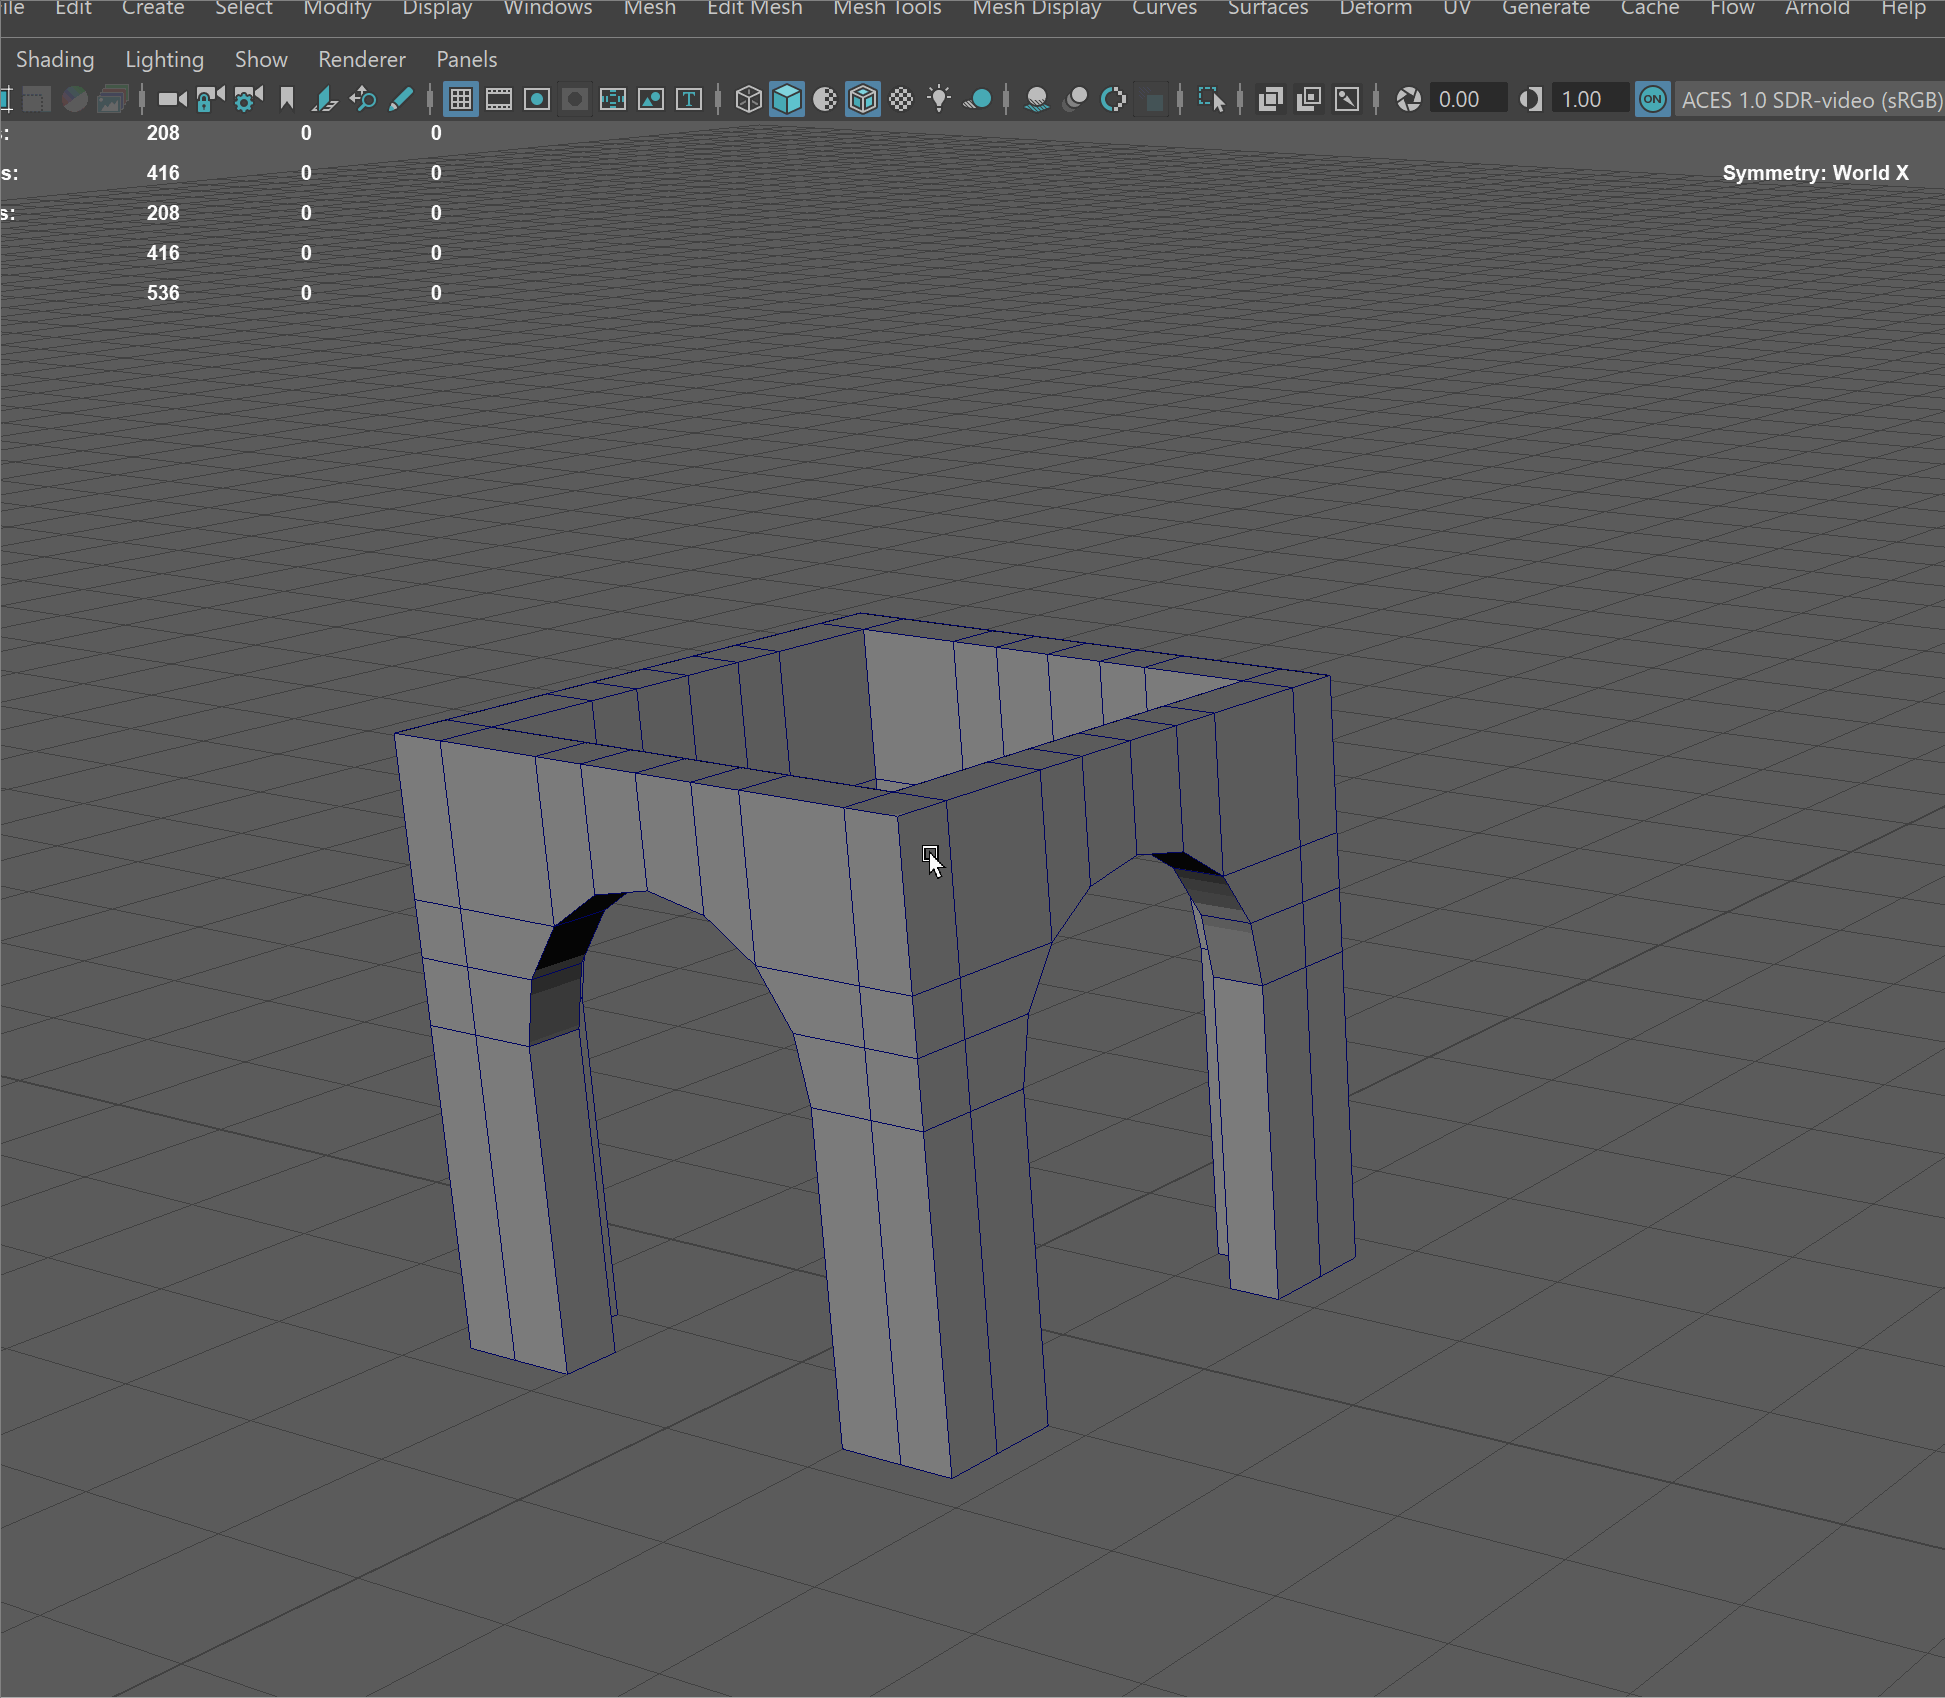This screenshot has height=1698, width=1945.
Task: Toggle Wireframe on Shaded display
Action: click(x=863, y=99)
